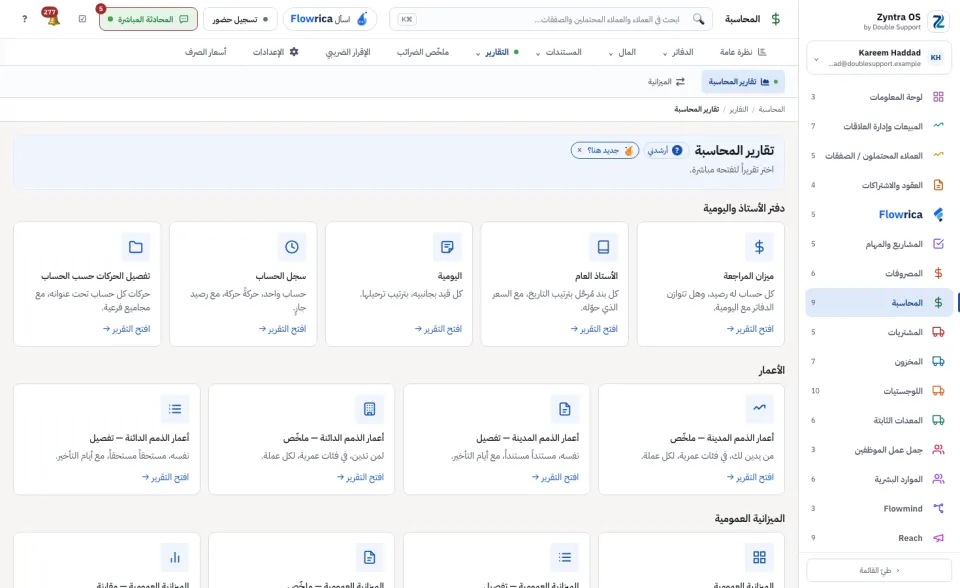Screen dimensions: 960x588
Task: Open الموارد البشرية people icon in sidebar
Action: point(938,479)
